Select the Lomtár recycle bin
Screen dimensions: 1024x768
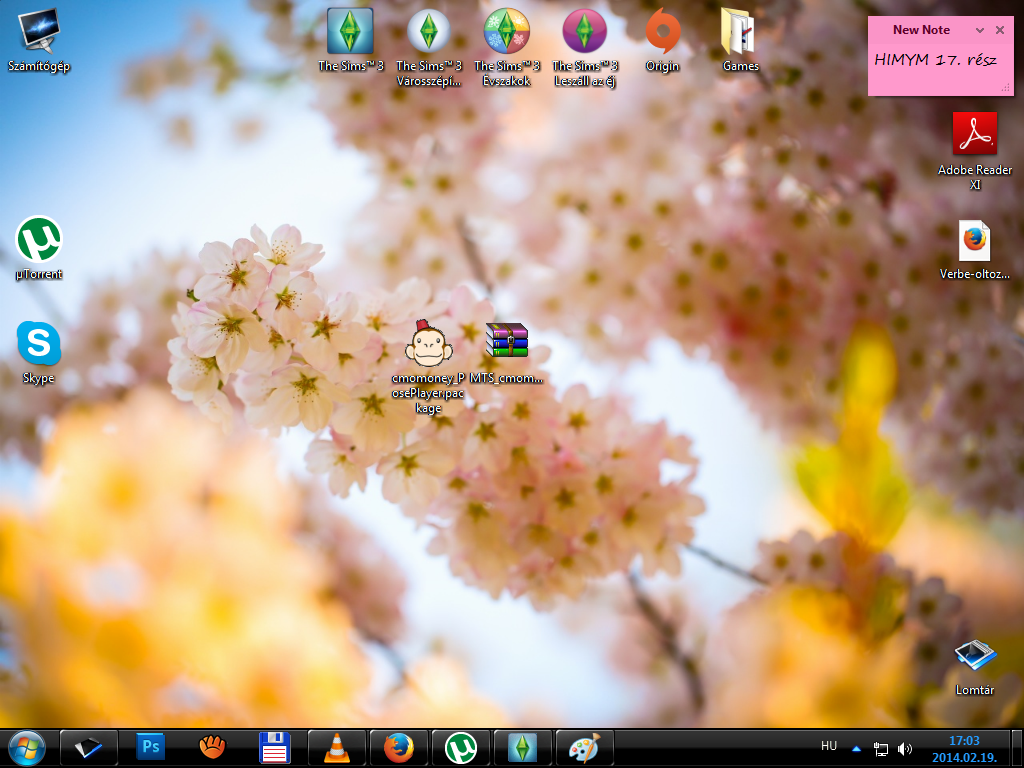pos(974,667)
